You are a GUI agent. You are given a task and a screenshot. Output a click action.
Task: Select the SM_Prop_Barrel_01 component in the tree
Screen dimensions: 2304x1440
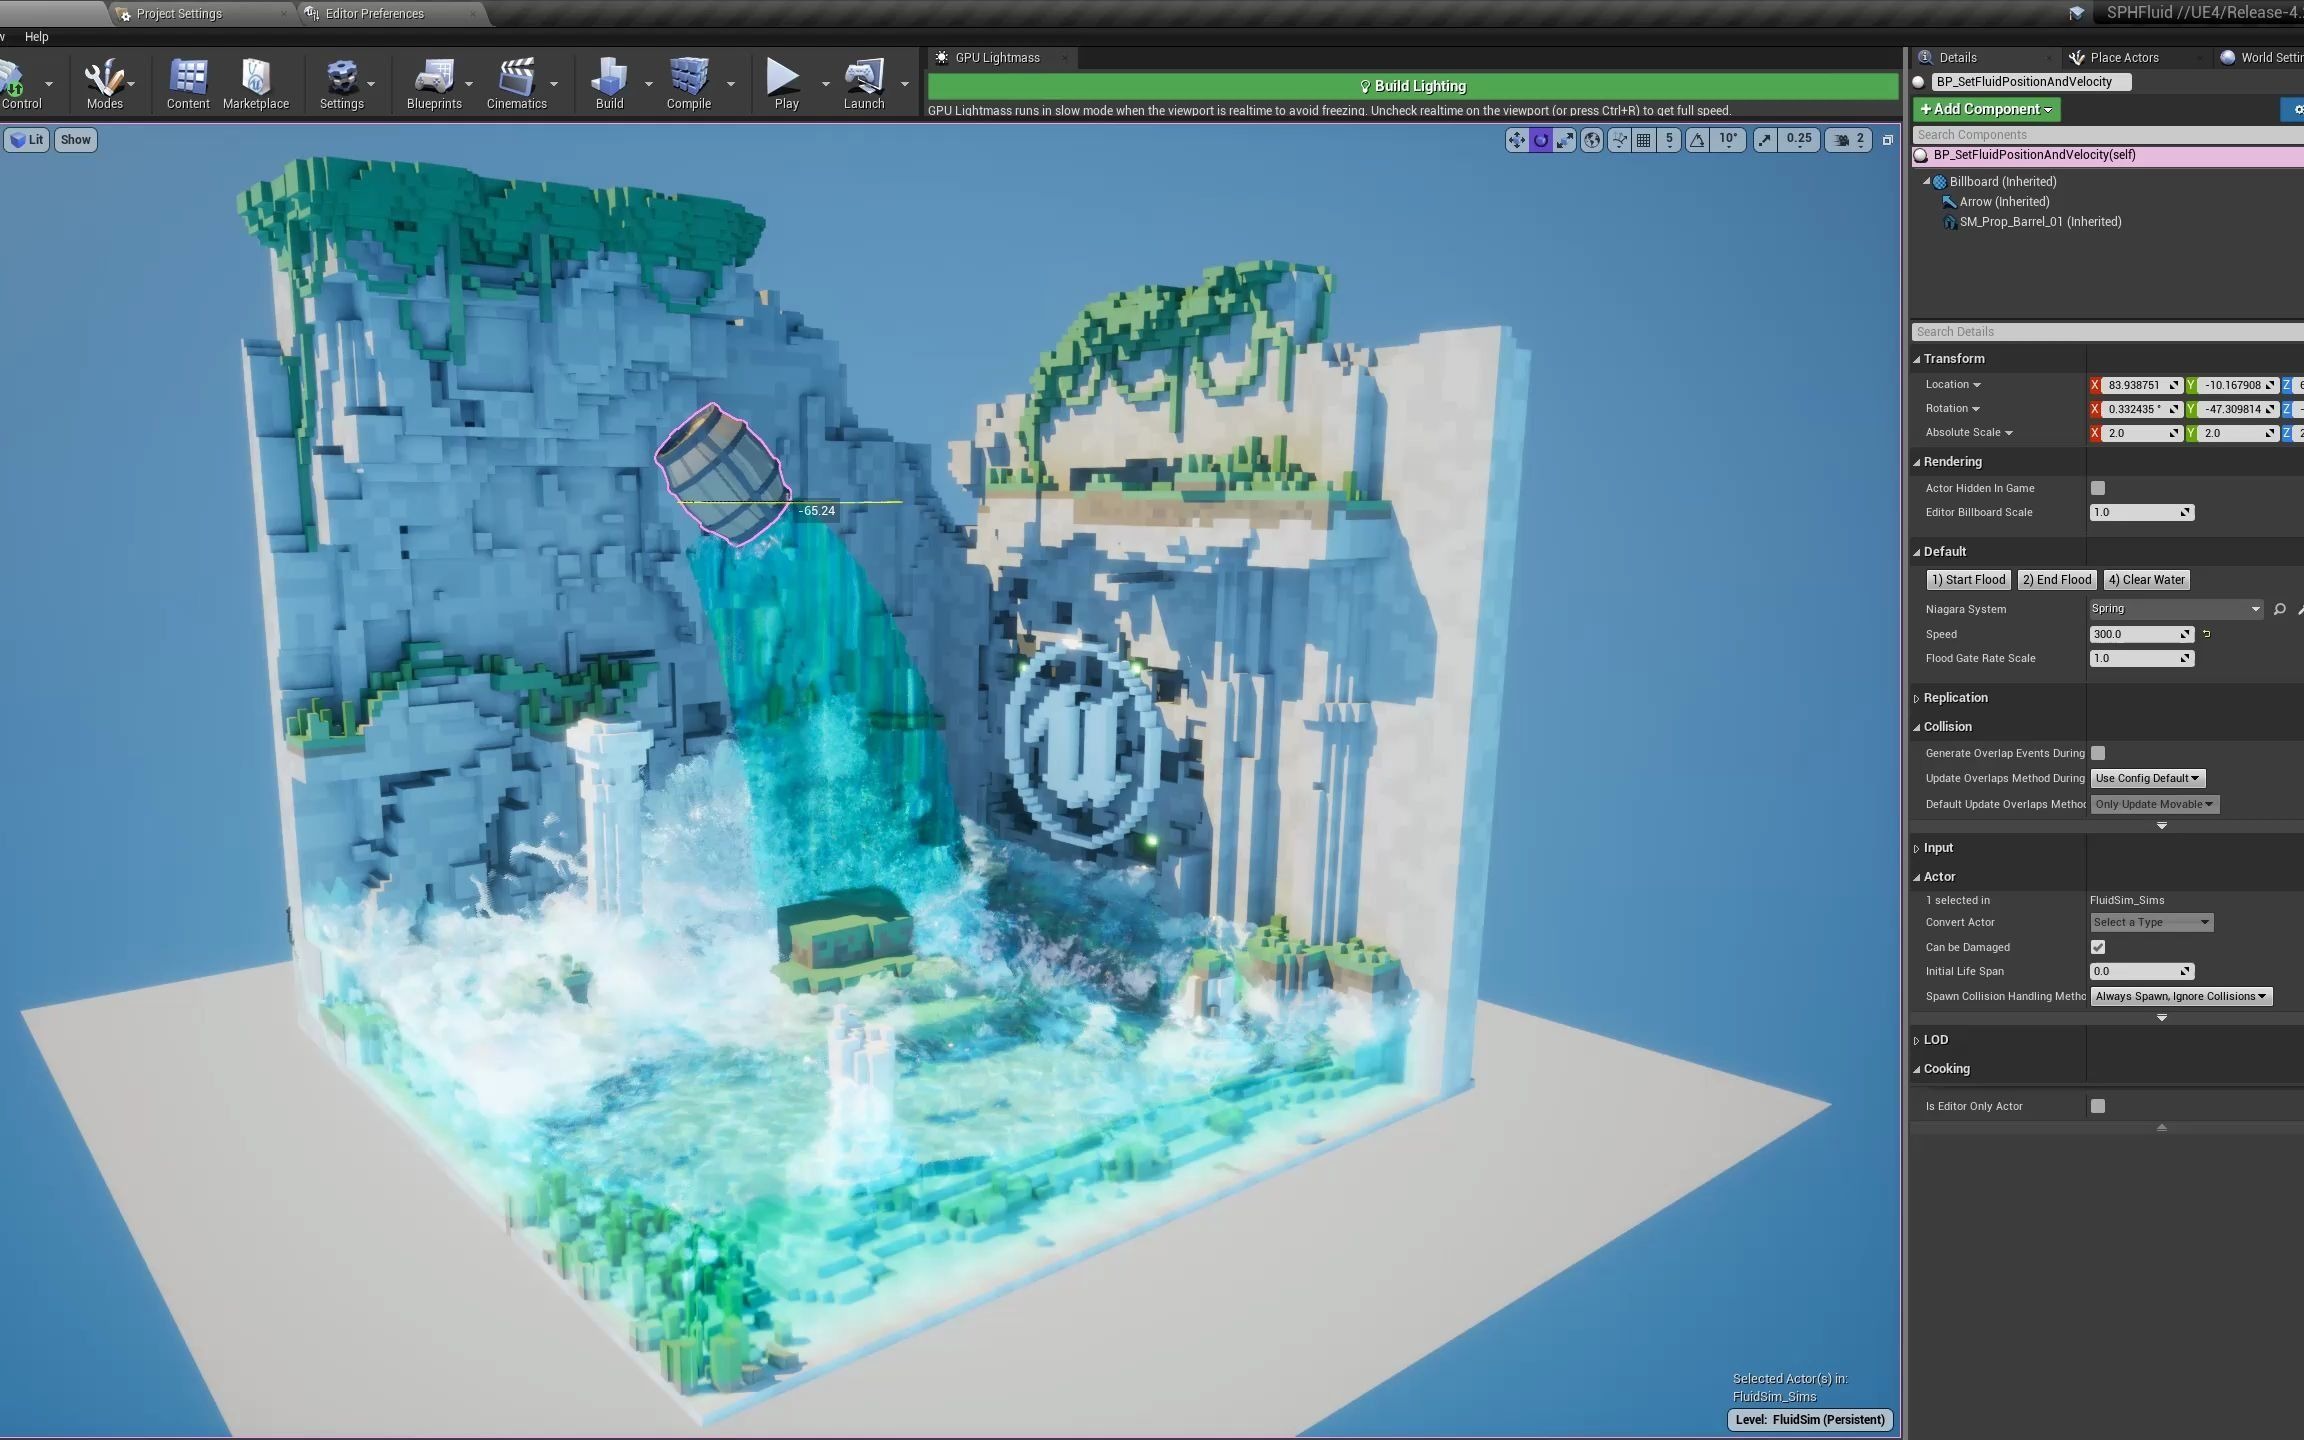2040,221
